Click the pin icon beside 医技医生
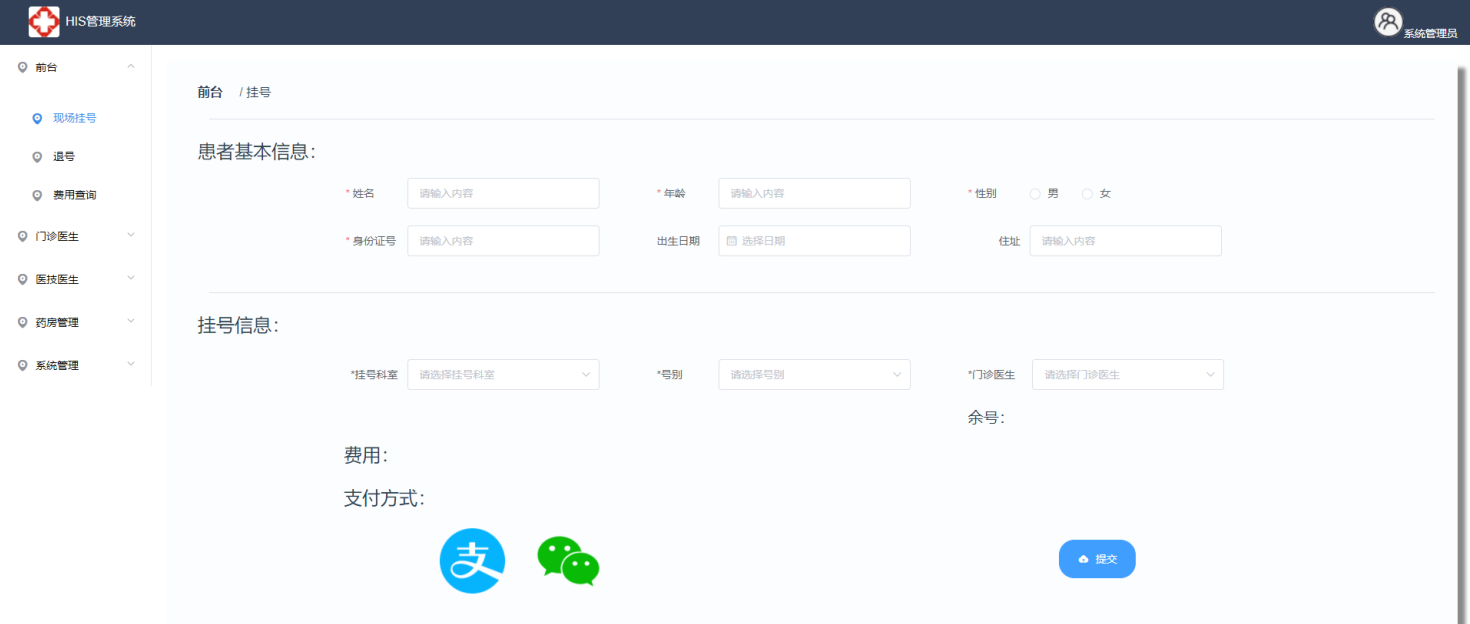The image size is (1470, 624). (x=22, y=280)
